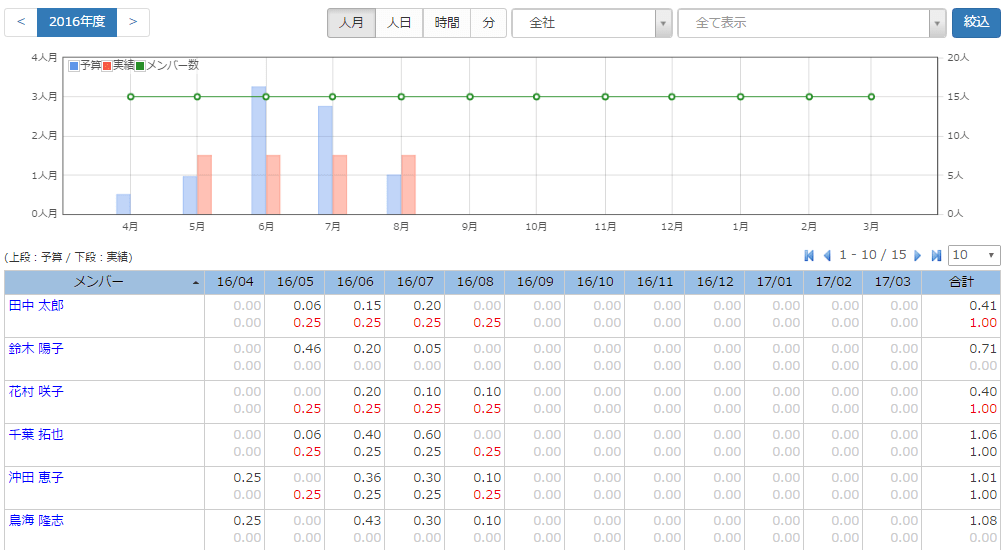Click June 予算 bar in chart
The width and height of the screenshot is (1006, 550).
(258, 150)
